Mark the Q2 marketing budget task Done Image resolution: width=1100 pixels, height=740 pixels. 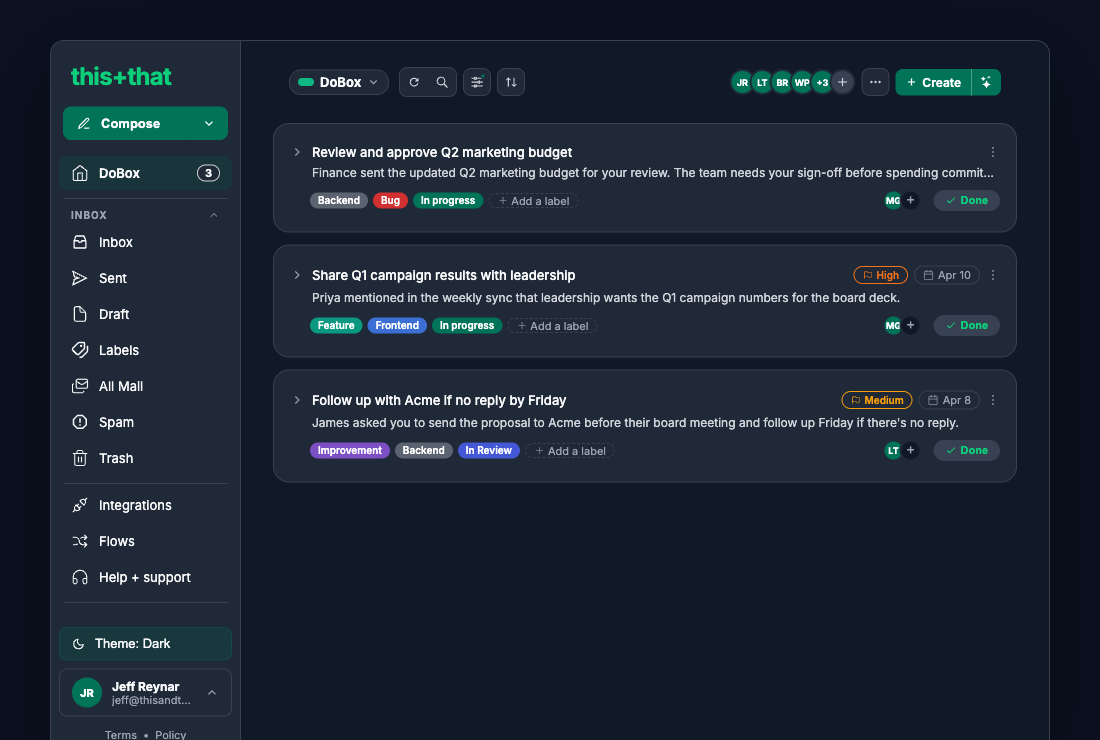pyautogui.click(x=966, y=201)
